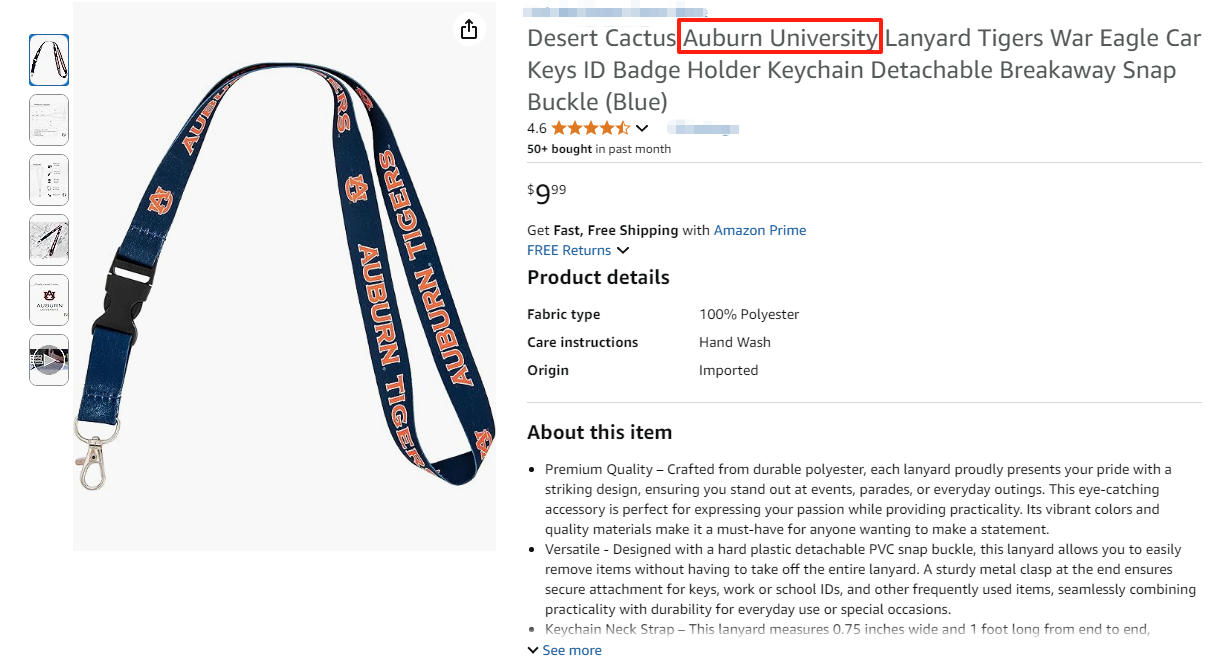
Task: Play the product video thumbnail
Action: coord(49,360)
